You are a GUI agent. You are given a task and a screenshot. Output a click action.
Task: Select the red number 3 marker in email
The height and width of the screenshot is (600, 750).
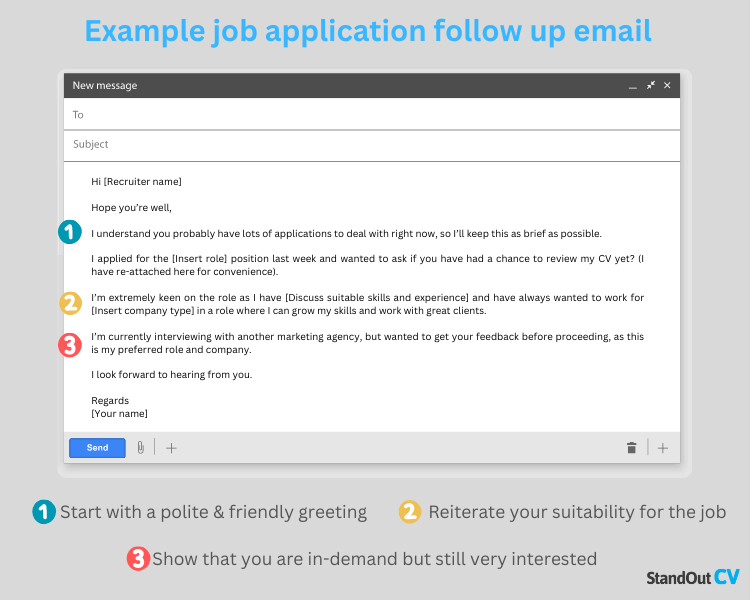(x=70, y=345)
